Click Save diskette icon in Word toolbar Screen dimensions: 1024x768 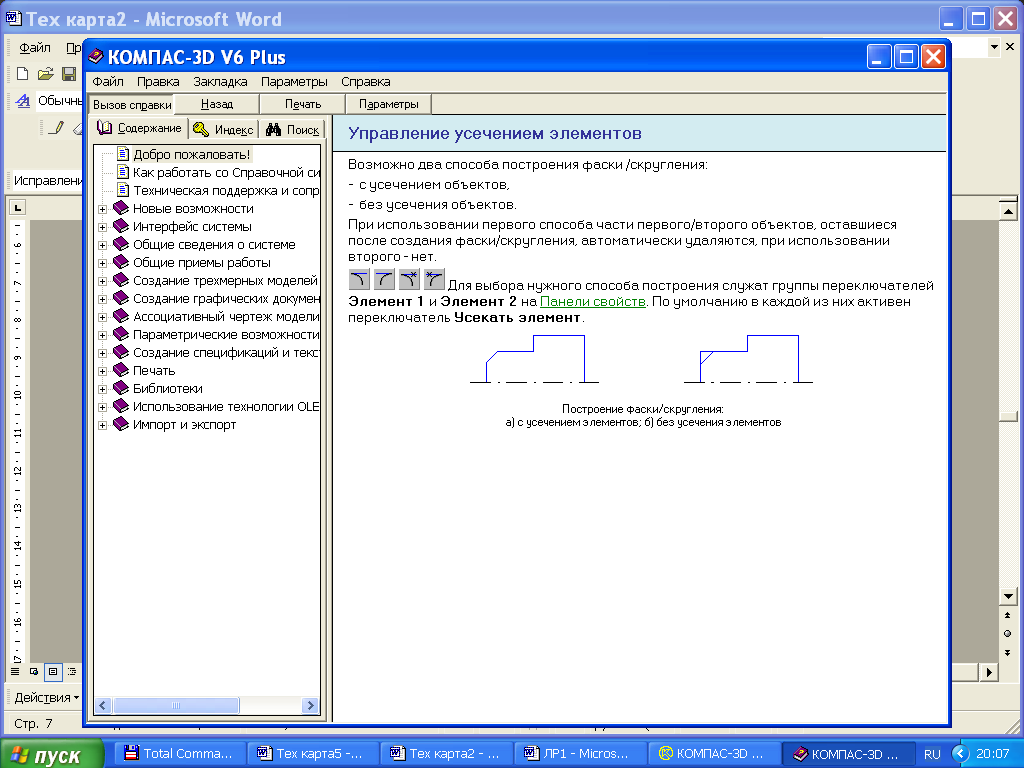pyautogui.click(x=69, y=74)
